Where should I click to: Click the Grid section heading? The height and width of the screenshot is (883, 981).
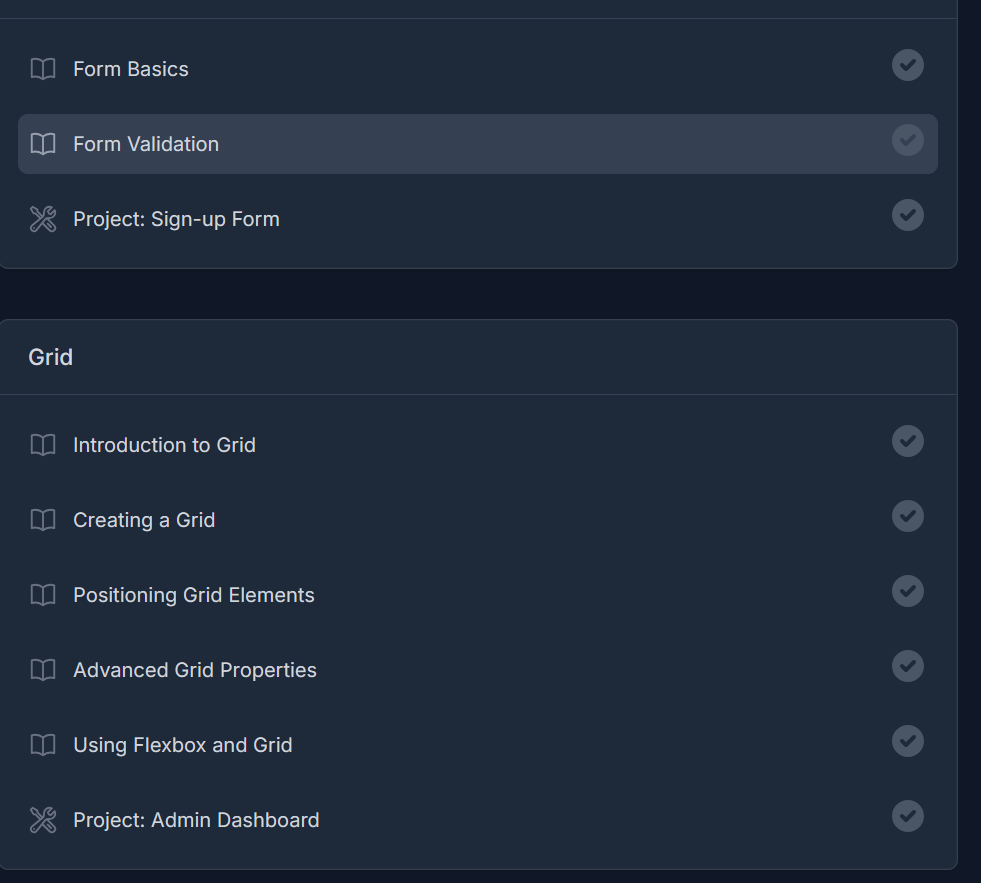coord(51,357)
